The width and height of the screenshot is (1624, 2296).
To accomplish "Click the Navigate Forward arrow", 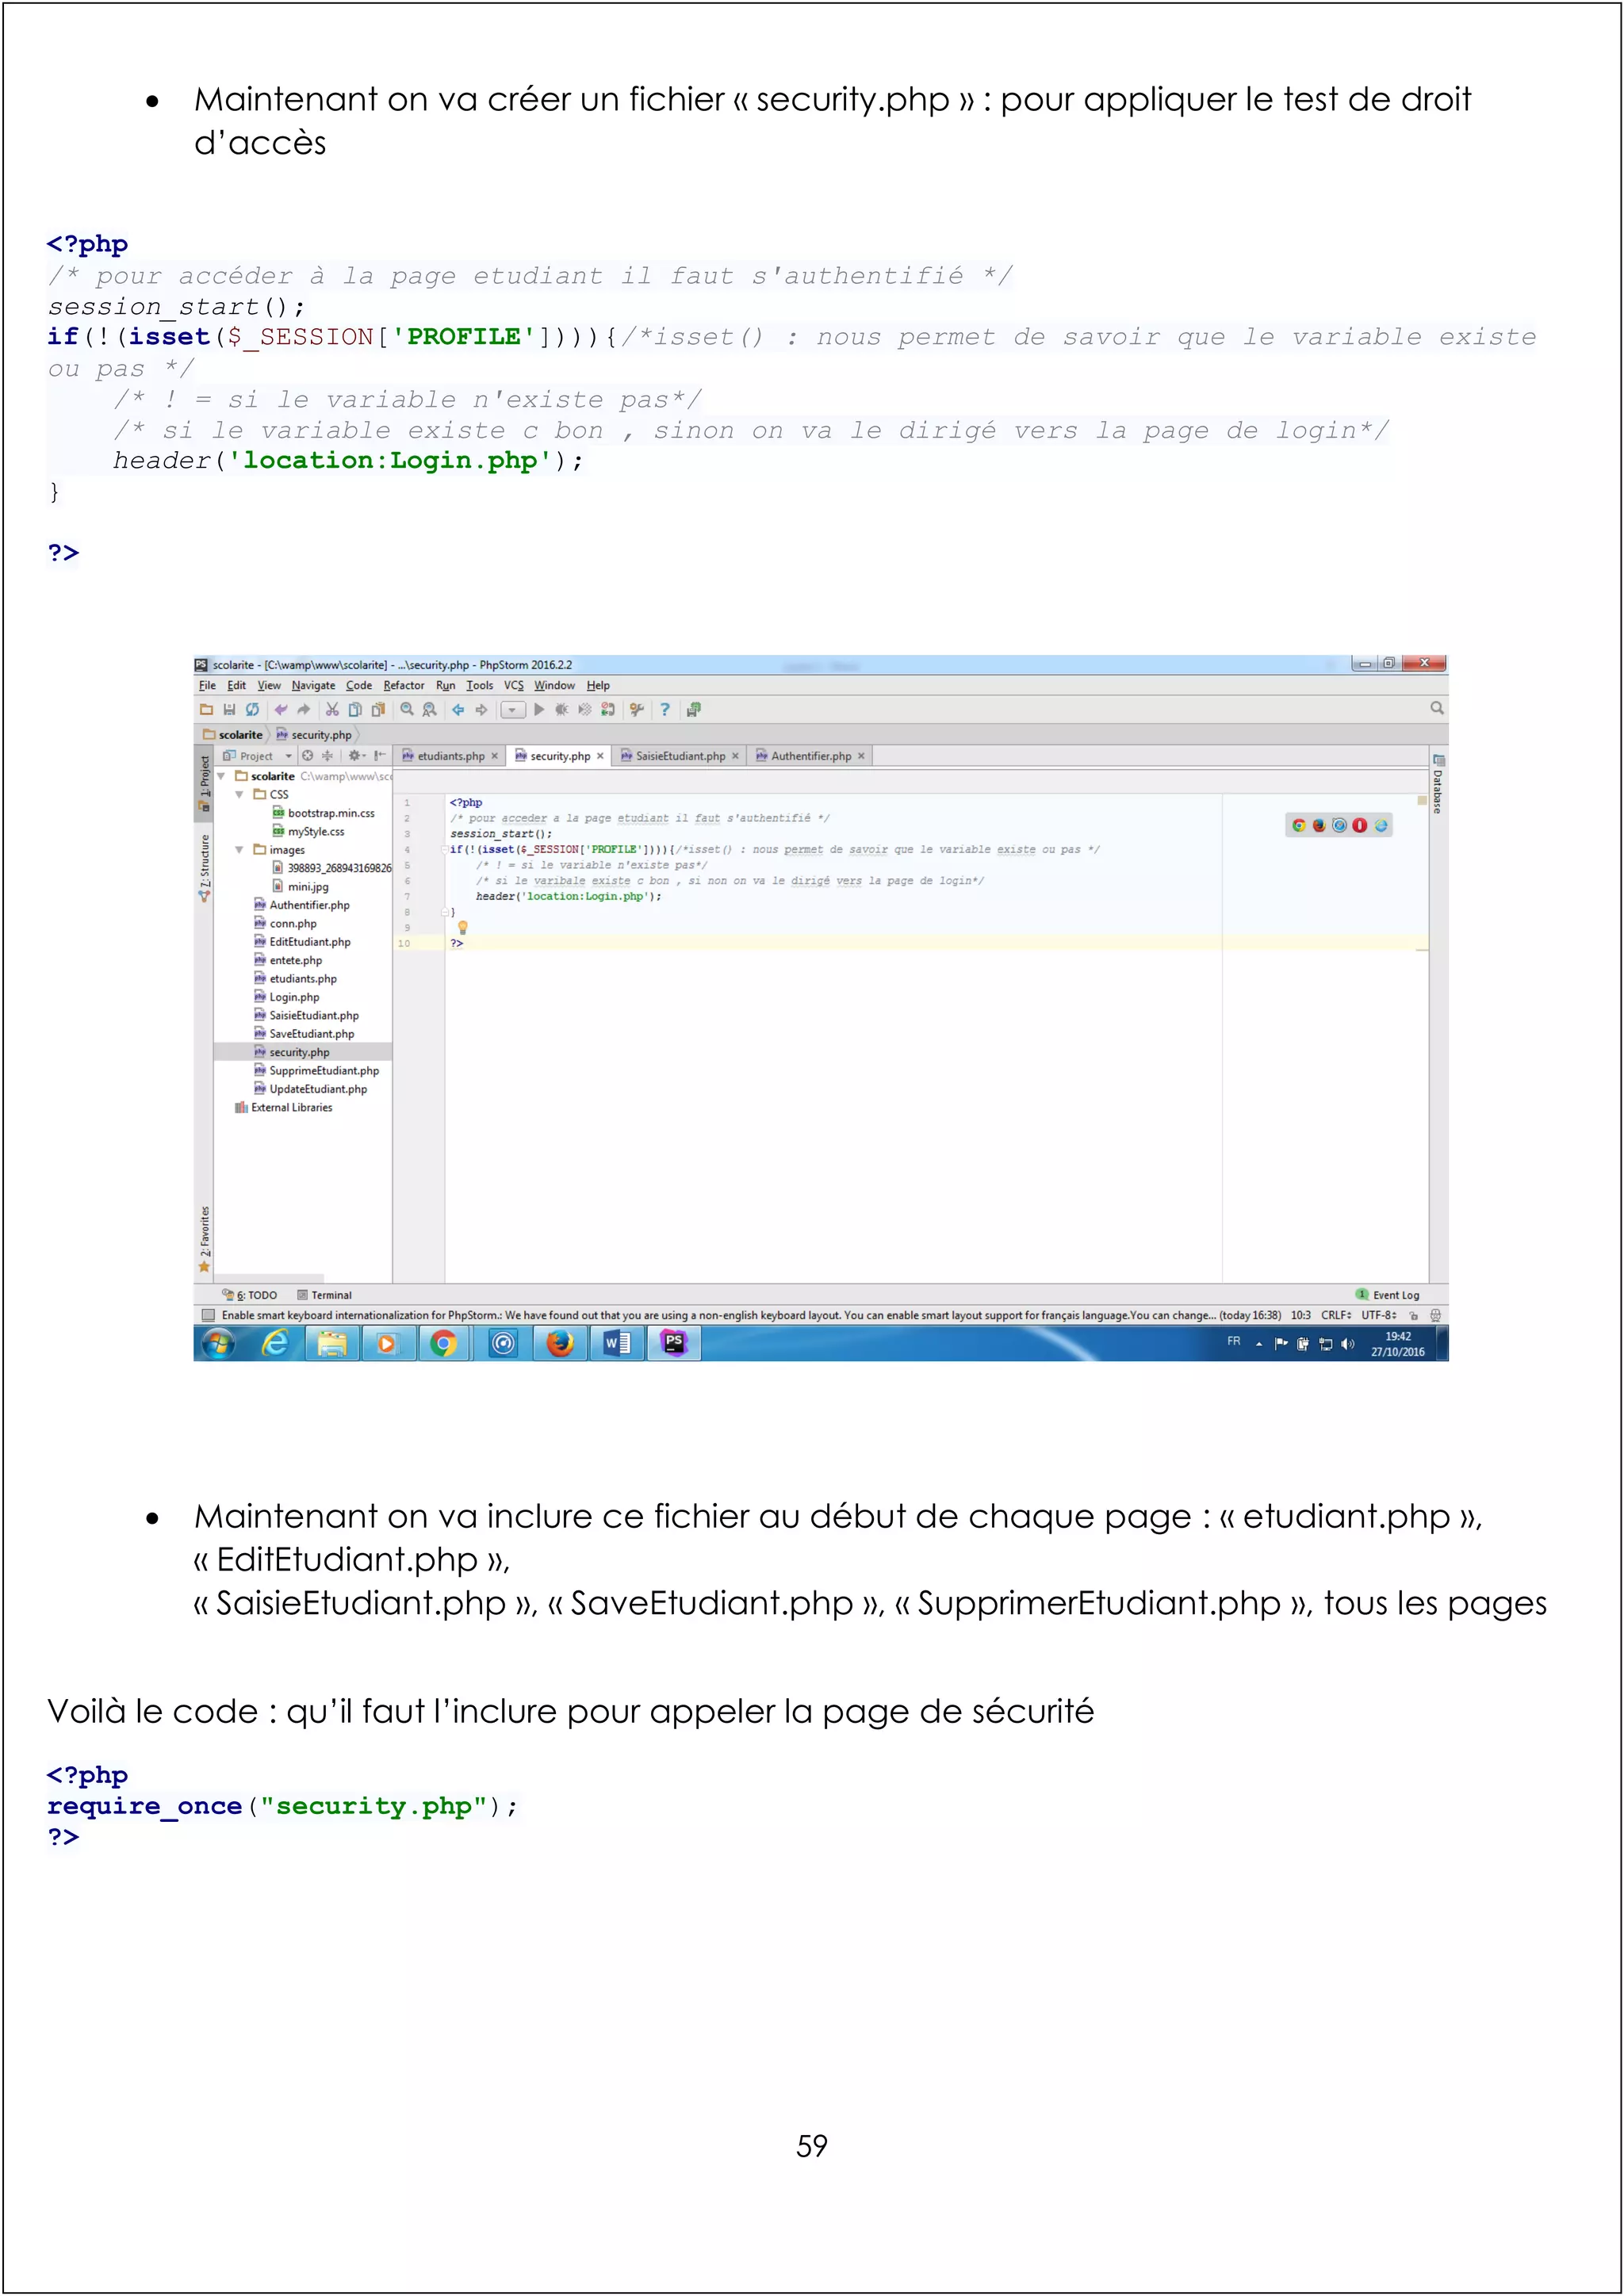I will (481, 709).
